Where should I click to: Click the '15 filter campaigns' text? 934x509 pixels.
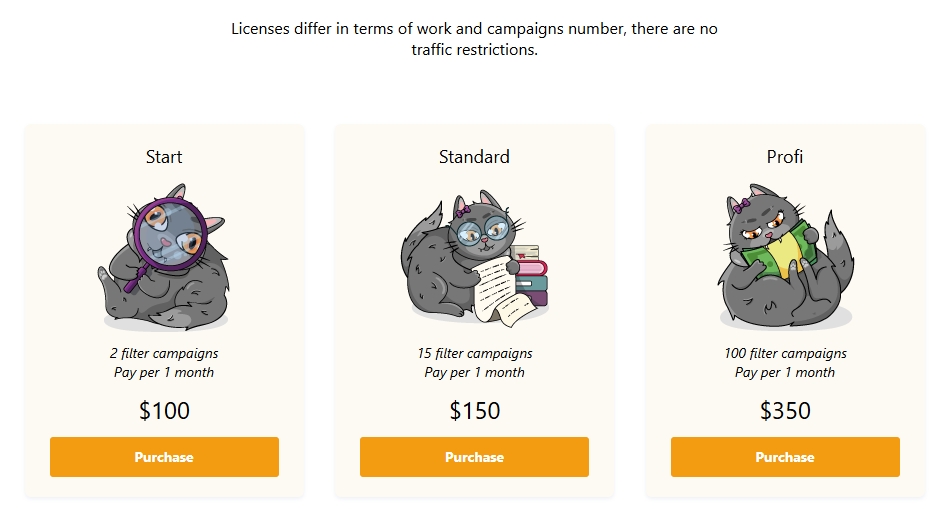(475, 354)
